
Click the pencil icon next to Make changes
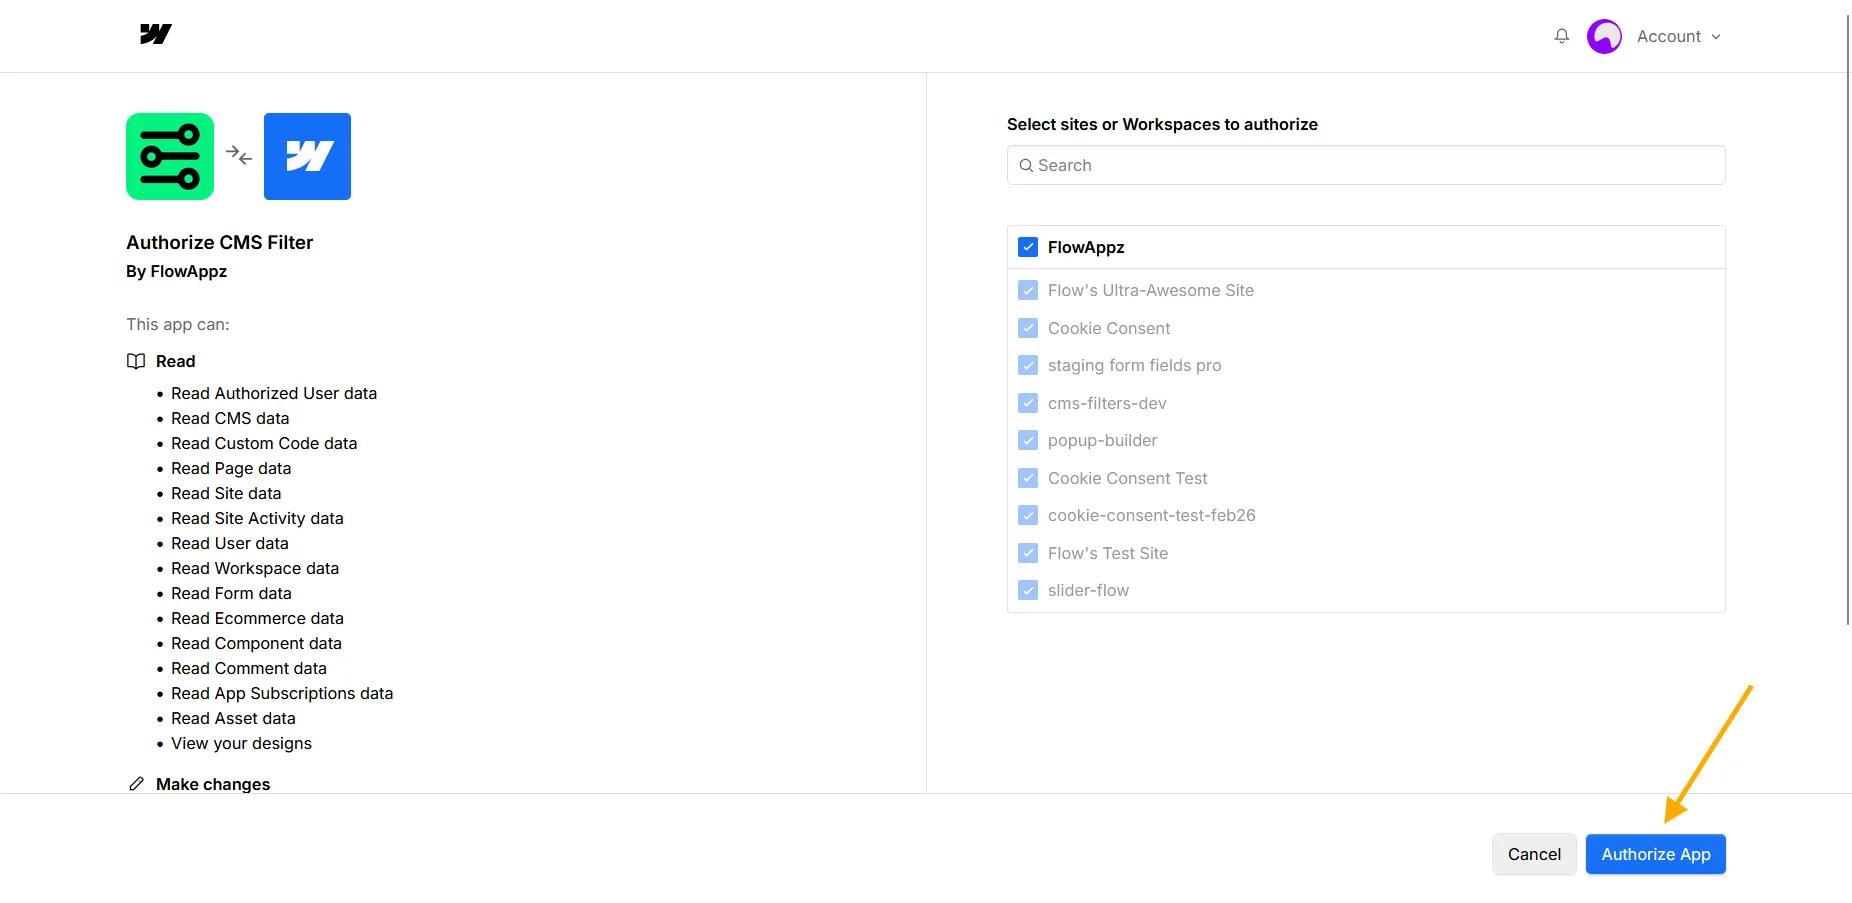(x=136, y=784)
